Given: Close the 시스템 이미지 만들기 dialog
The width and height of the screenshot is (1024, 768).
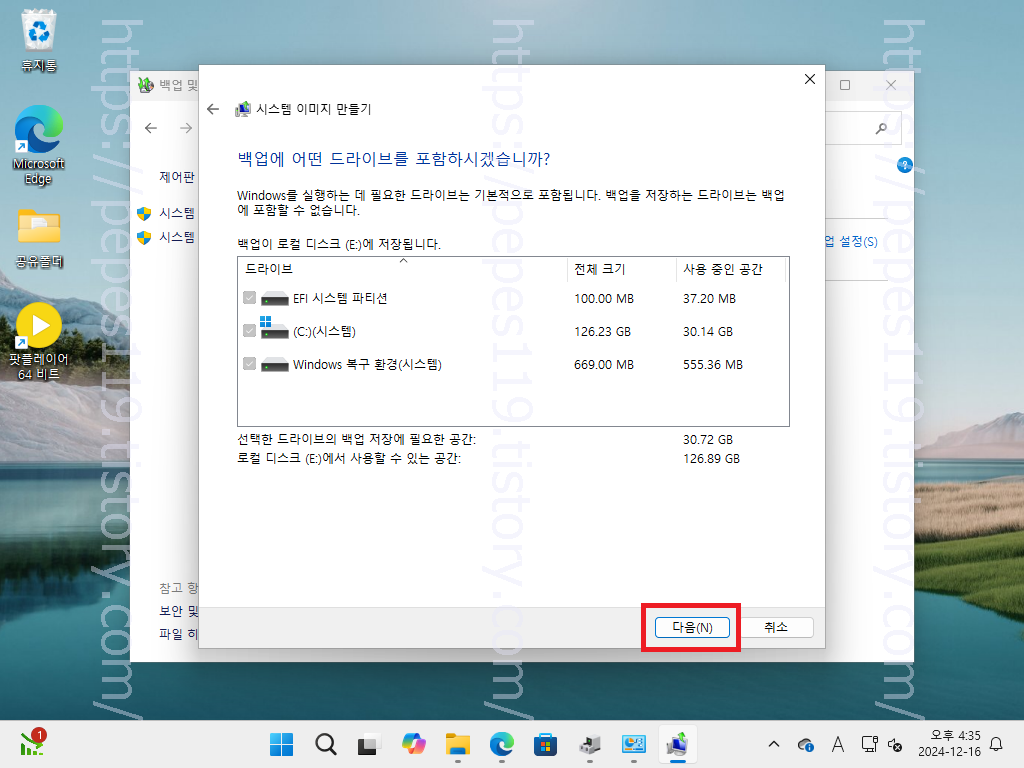Looking at the screenshot, I should click(x=810, y=79).
